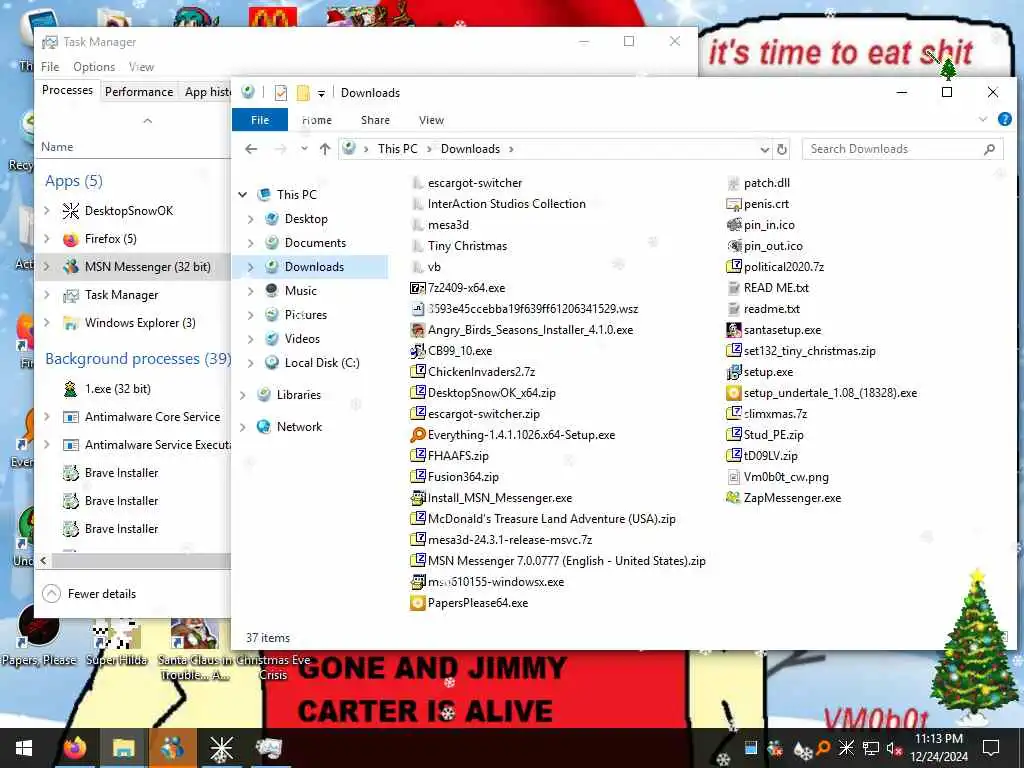Select Everything-1.4.1.1026.x64-Setup.exe icon
The image size is (1024, 768).
pos(417,435)
